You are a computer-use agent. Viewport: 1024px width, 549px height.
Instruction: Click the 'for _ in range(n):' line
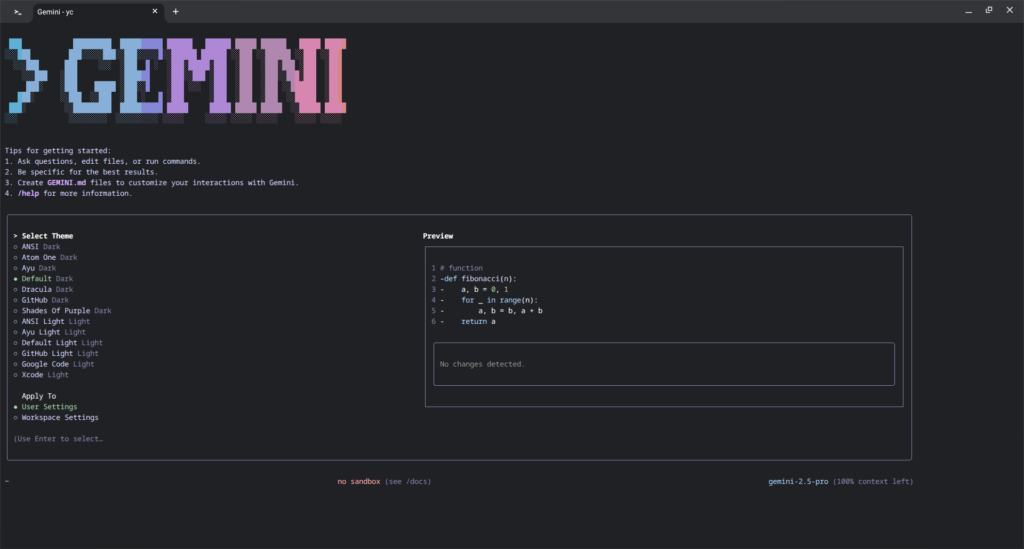coord(500,300)
